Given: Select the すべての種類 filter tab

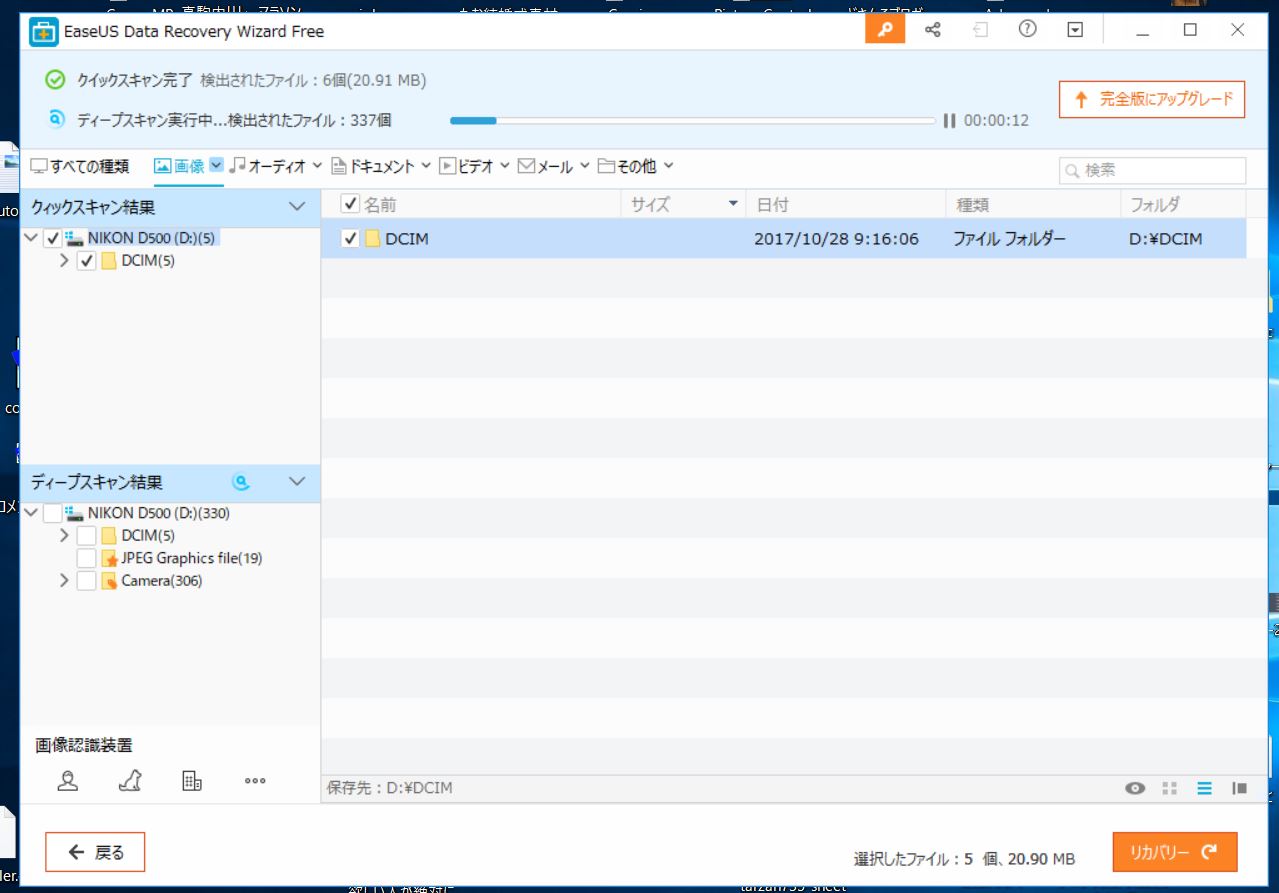Looking at the screenshot, I should pos(80,166).
